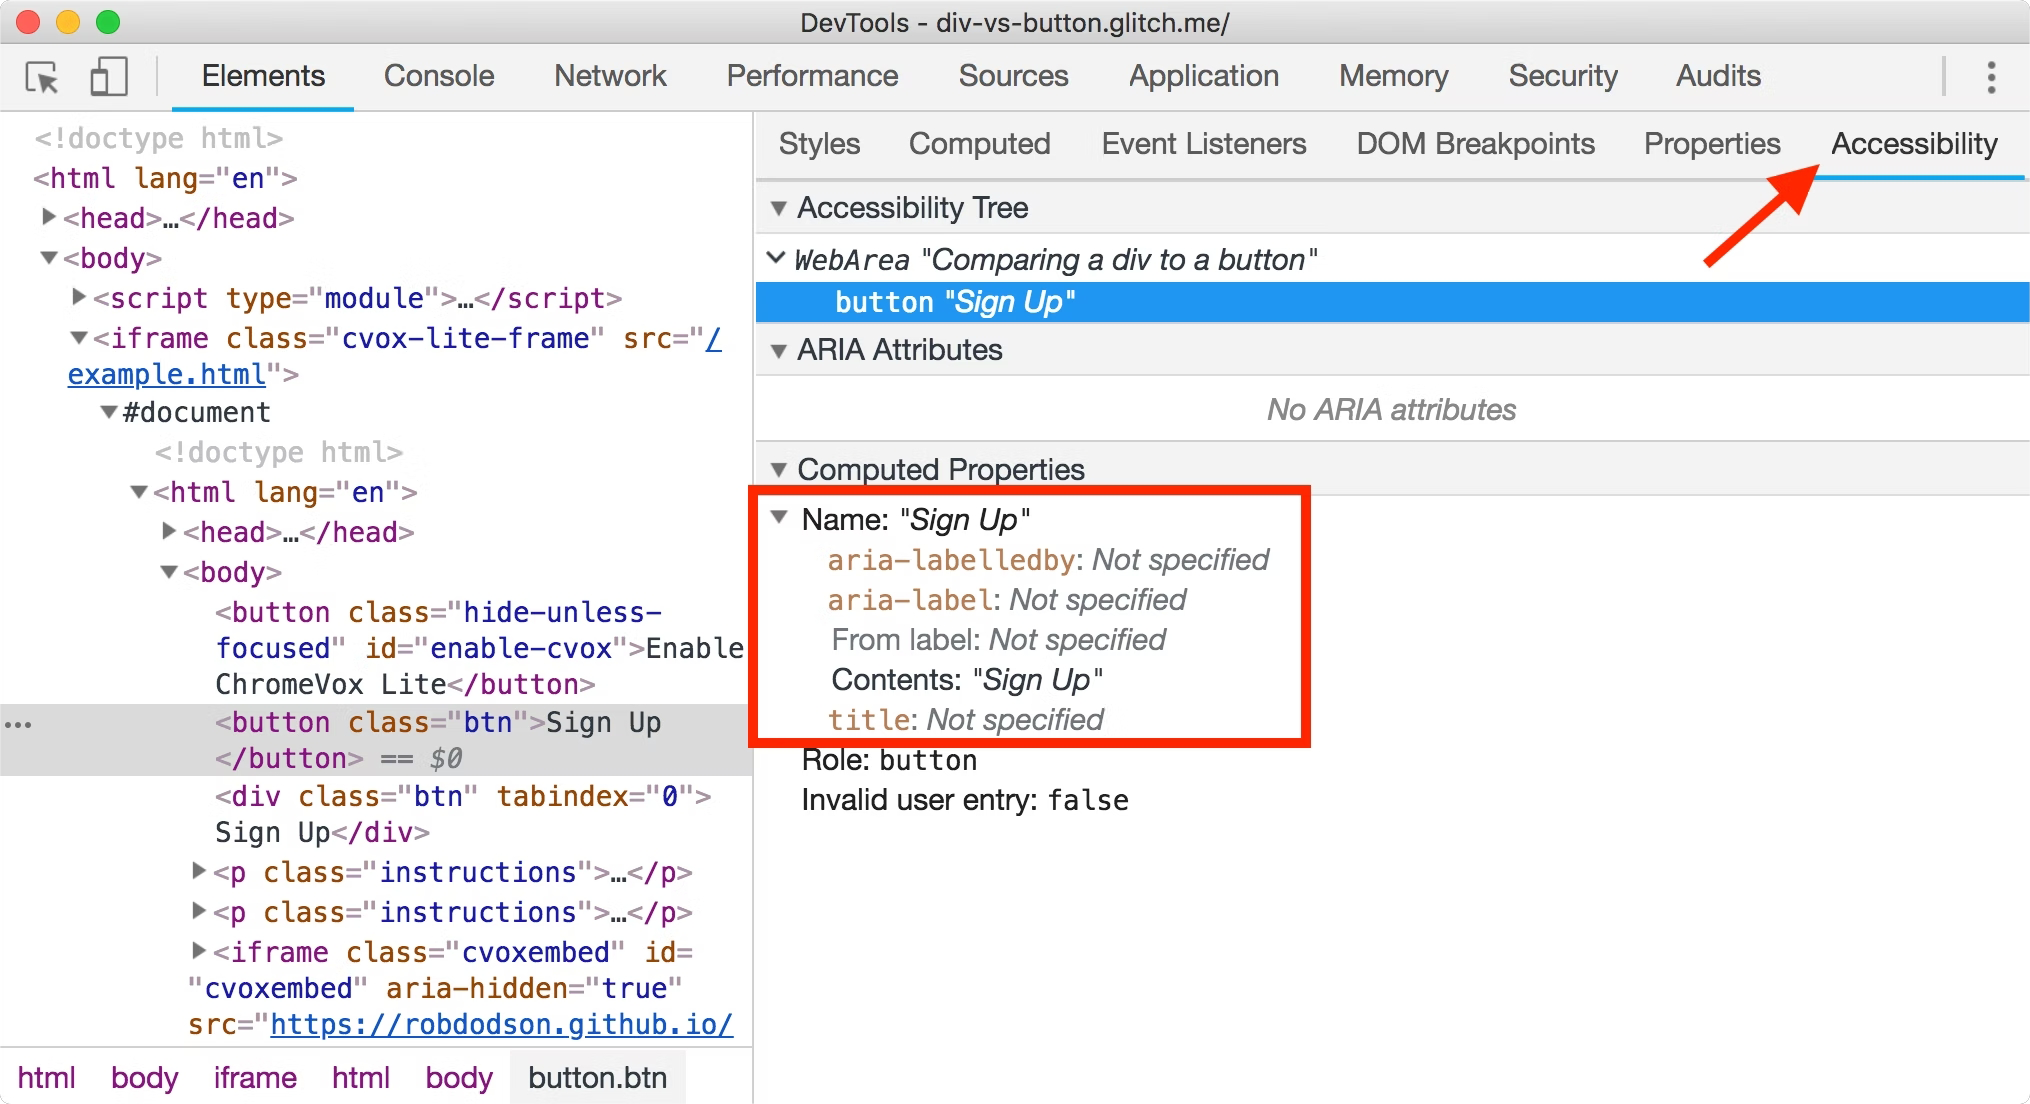This screenshot has width=2030, height=1104.
Task: Collapse the Computed Properties section
Action: (x=778, y=470)
